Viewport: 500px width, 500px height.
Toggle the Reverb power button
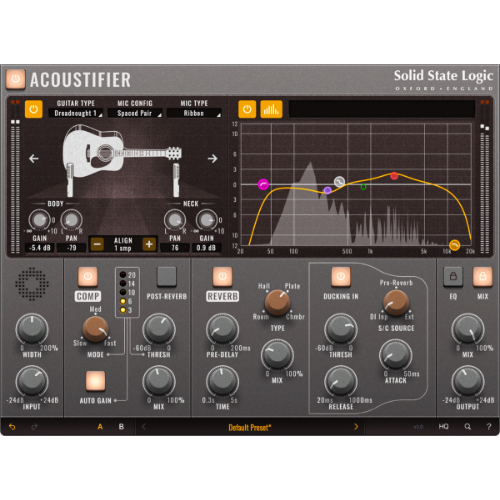pos(223,276)
